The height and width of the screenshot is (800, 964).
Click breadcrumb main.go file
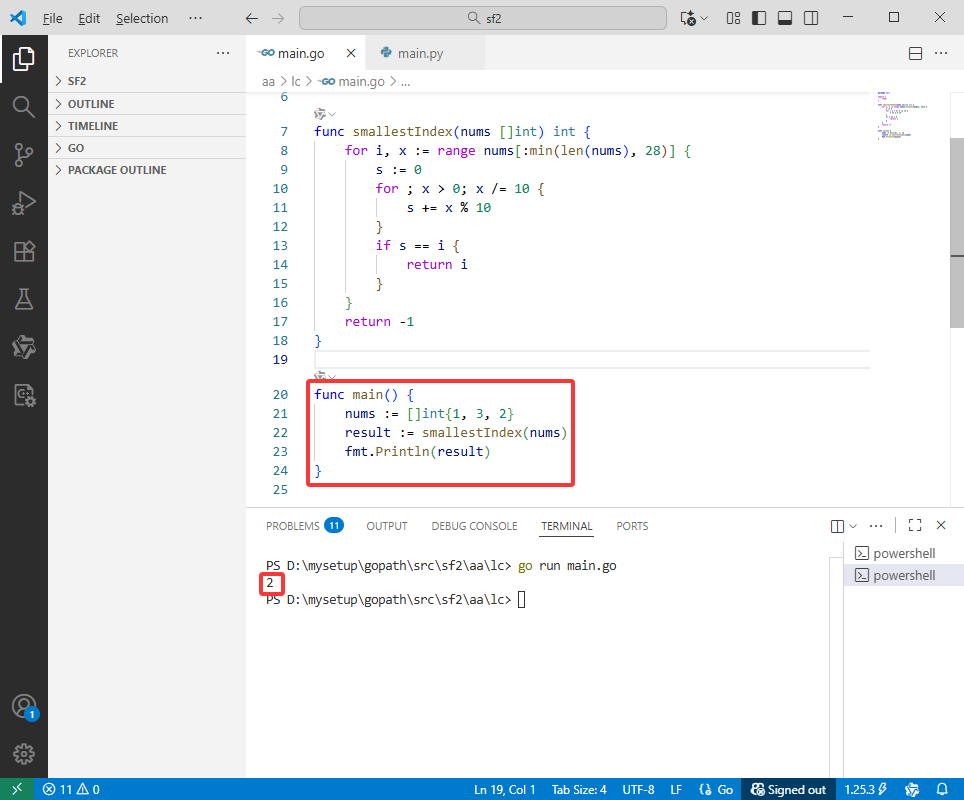354,82
